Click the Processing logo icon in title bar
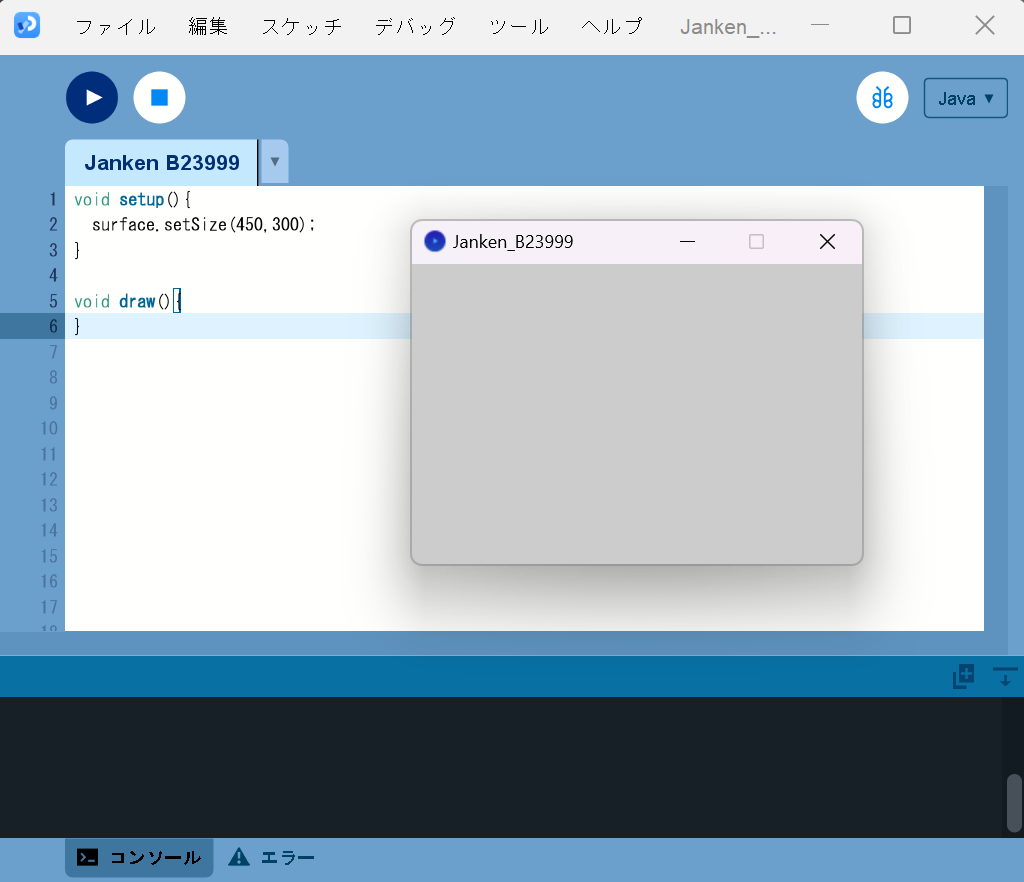This screenshot has width=1024, height=882. coord(27,26)
